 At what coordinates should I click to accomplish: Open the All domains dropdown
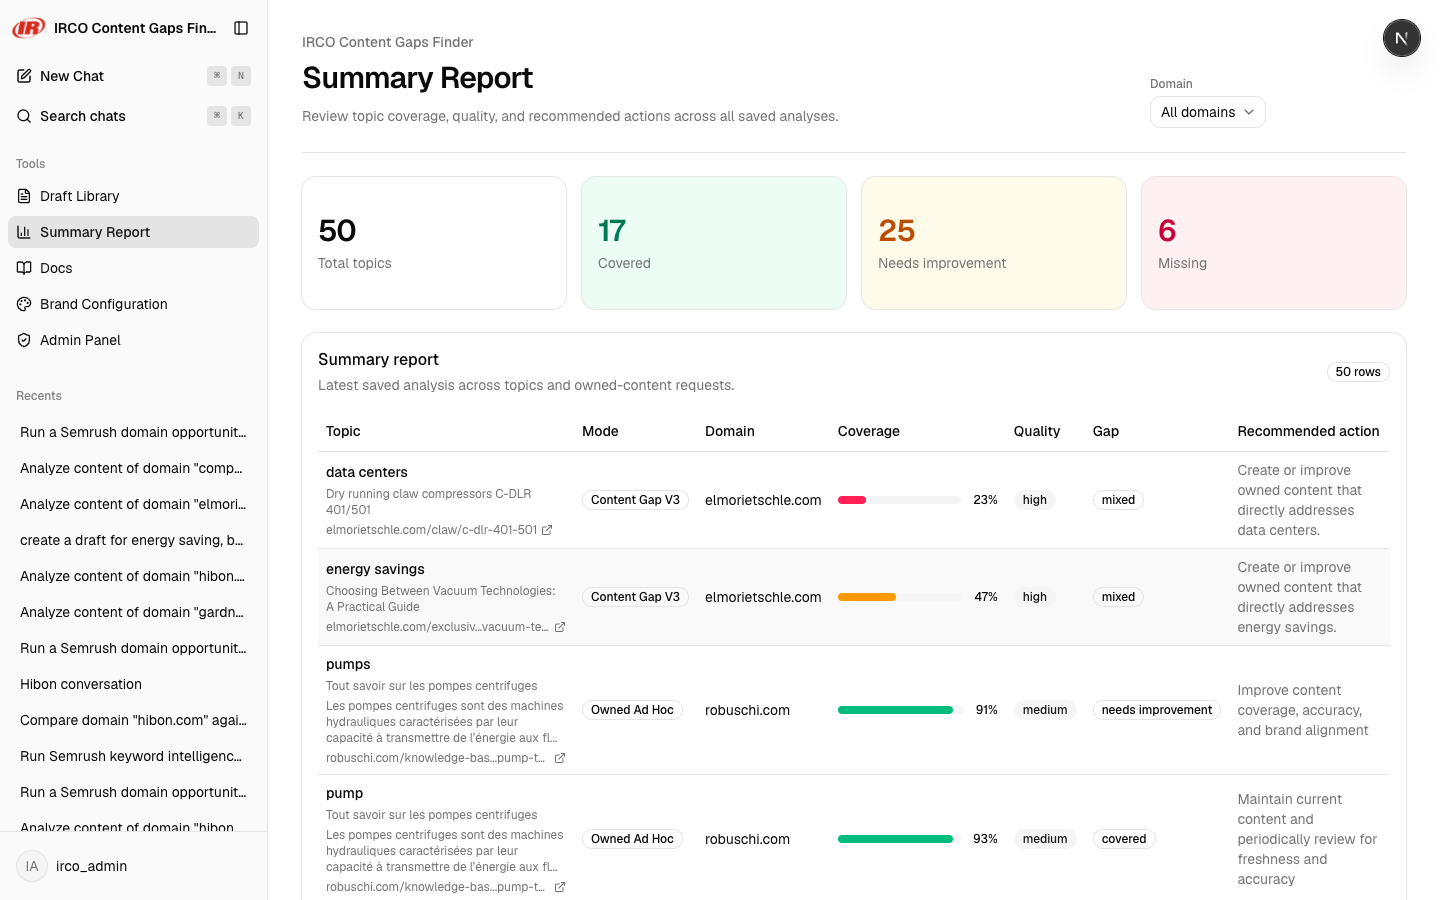(x=1207, y=112)
